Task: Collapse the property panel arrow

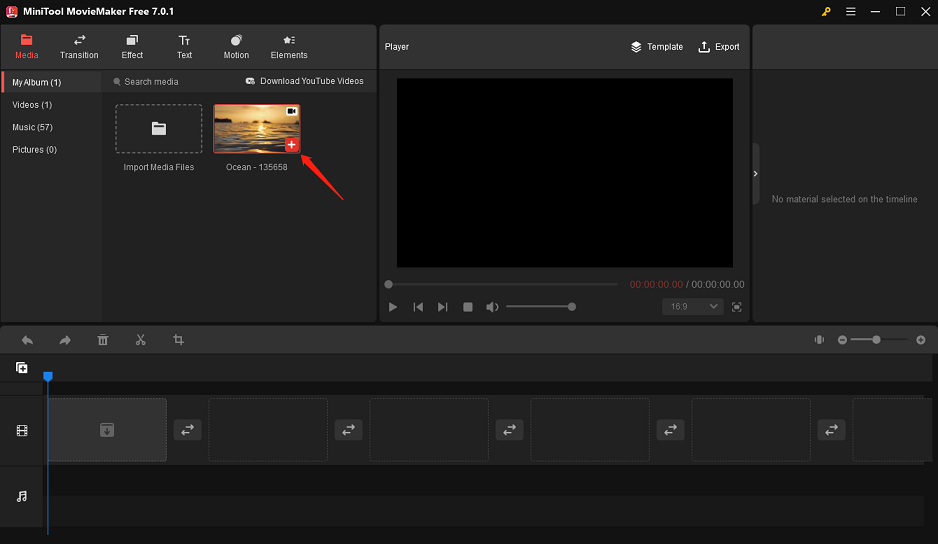Action: [756, 174]
